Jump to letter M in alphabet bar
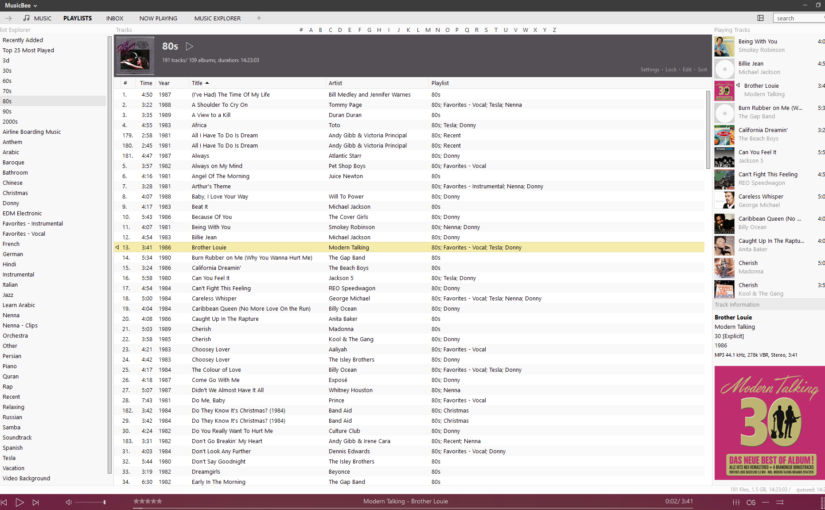This screenshot has height=510, width=825. (x=428, y=30)
